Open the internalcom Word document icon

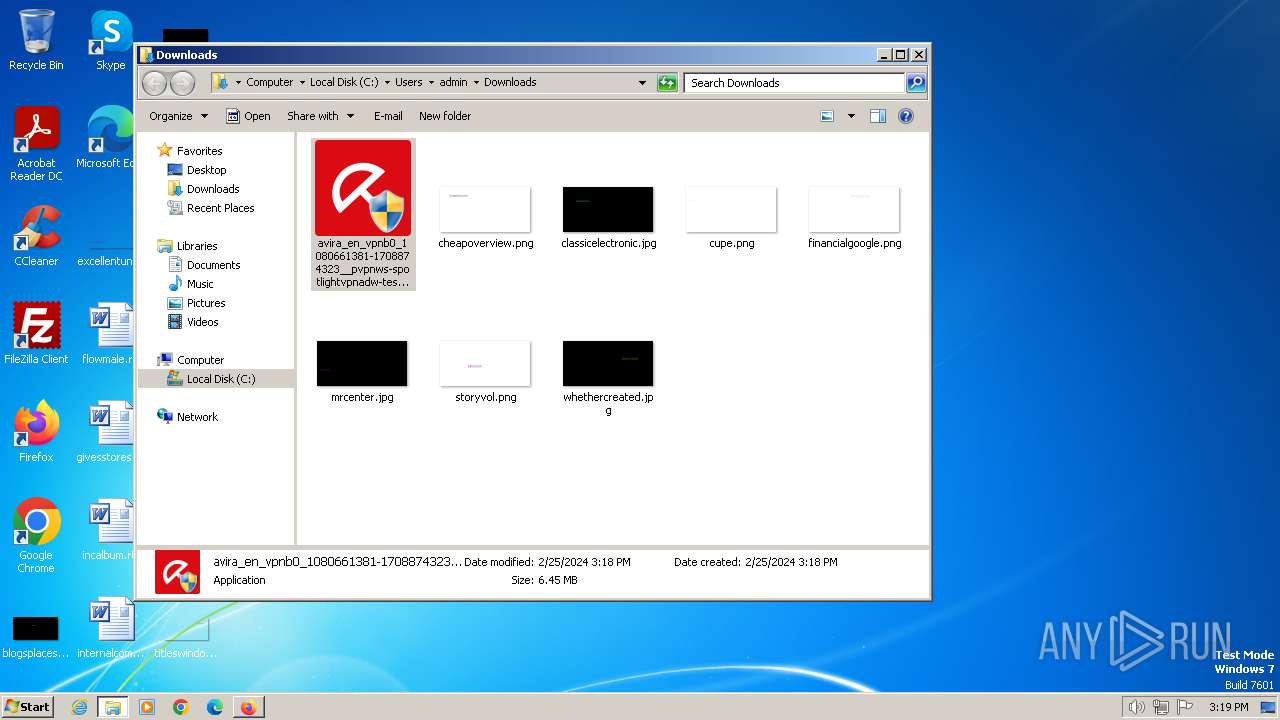[109, 628]
